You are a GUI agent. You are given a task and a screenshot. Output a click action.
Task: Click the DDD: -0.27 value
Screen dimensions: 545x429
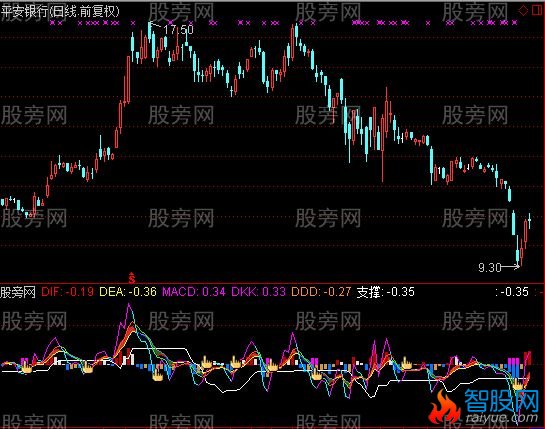[x=321, y=292]
